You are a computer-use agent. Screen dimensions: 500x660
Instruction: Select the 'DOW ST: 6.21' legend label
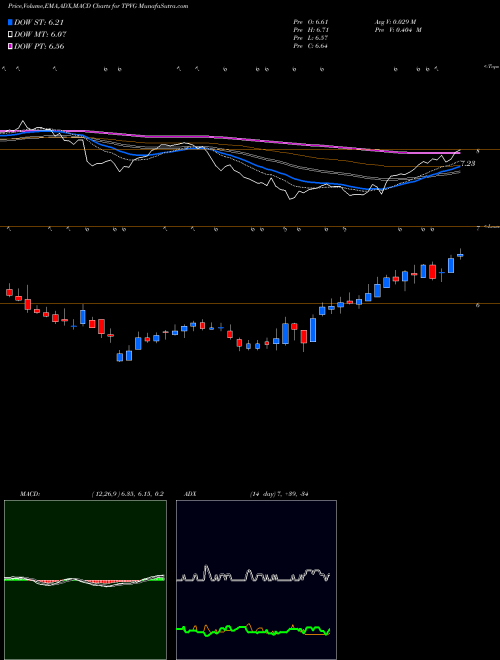[x=39, y=23]
